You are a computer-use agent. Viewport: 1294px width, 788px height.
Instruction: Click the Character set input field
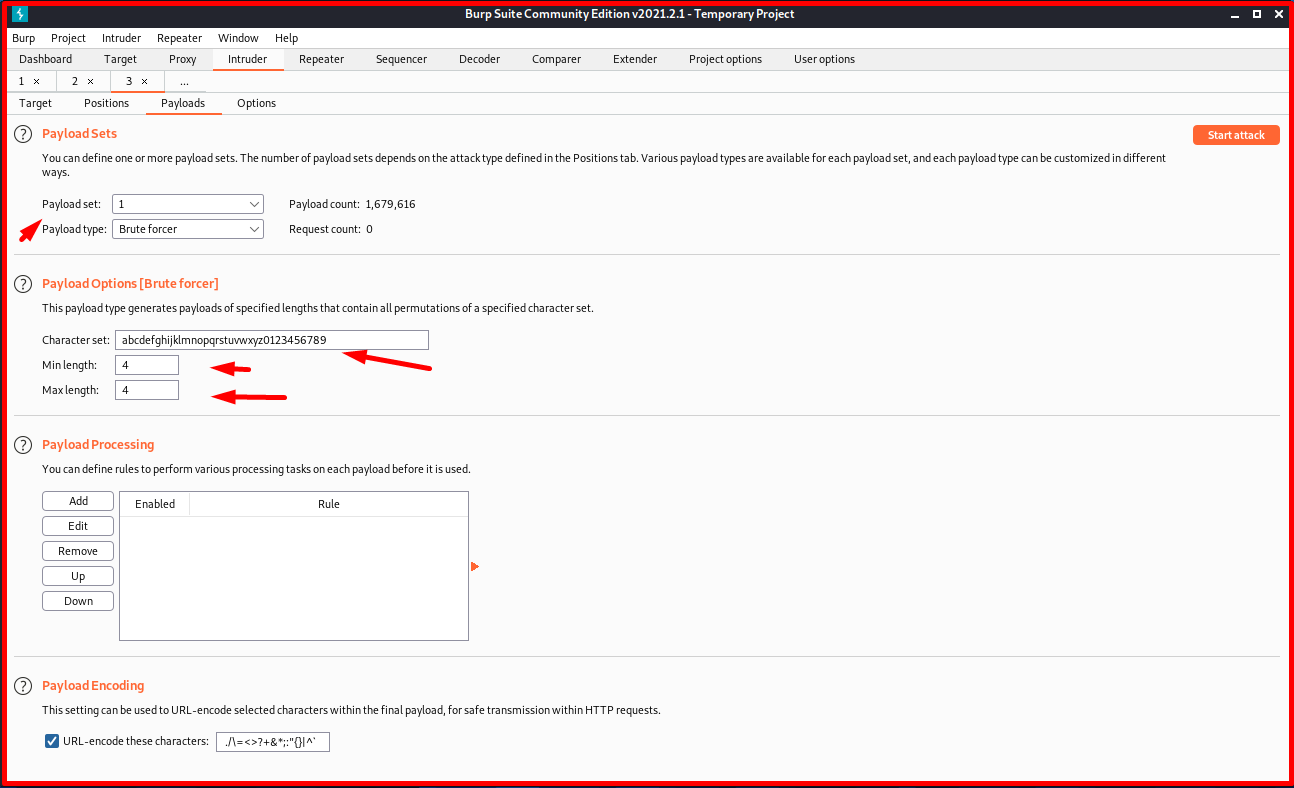[272, 340]
